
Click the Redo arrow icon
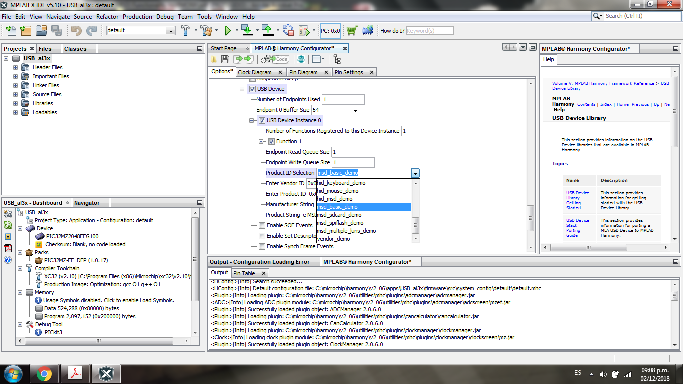coord(92,31)
